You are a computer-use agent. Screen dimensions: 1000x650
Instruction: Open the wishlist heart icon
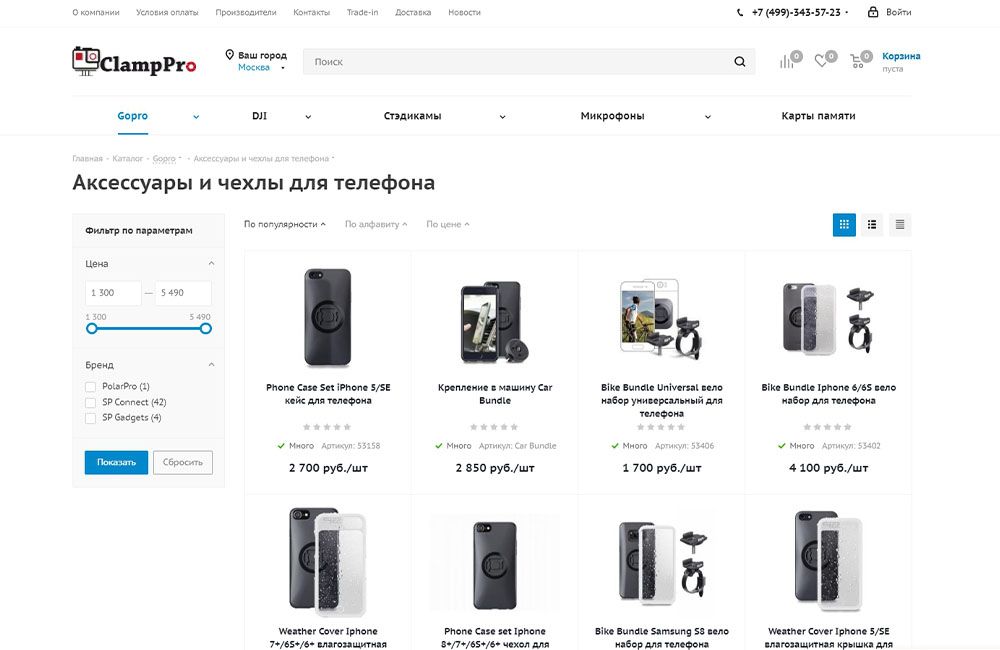[821, 61]
